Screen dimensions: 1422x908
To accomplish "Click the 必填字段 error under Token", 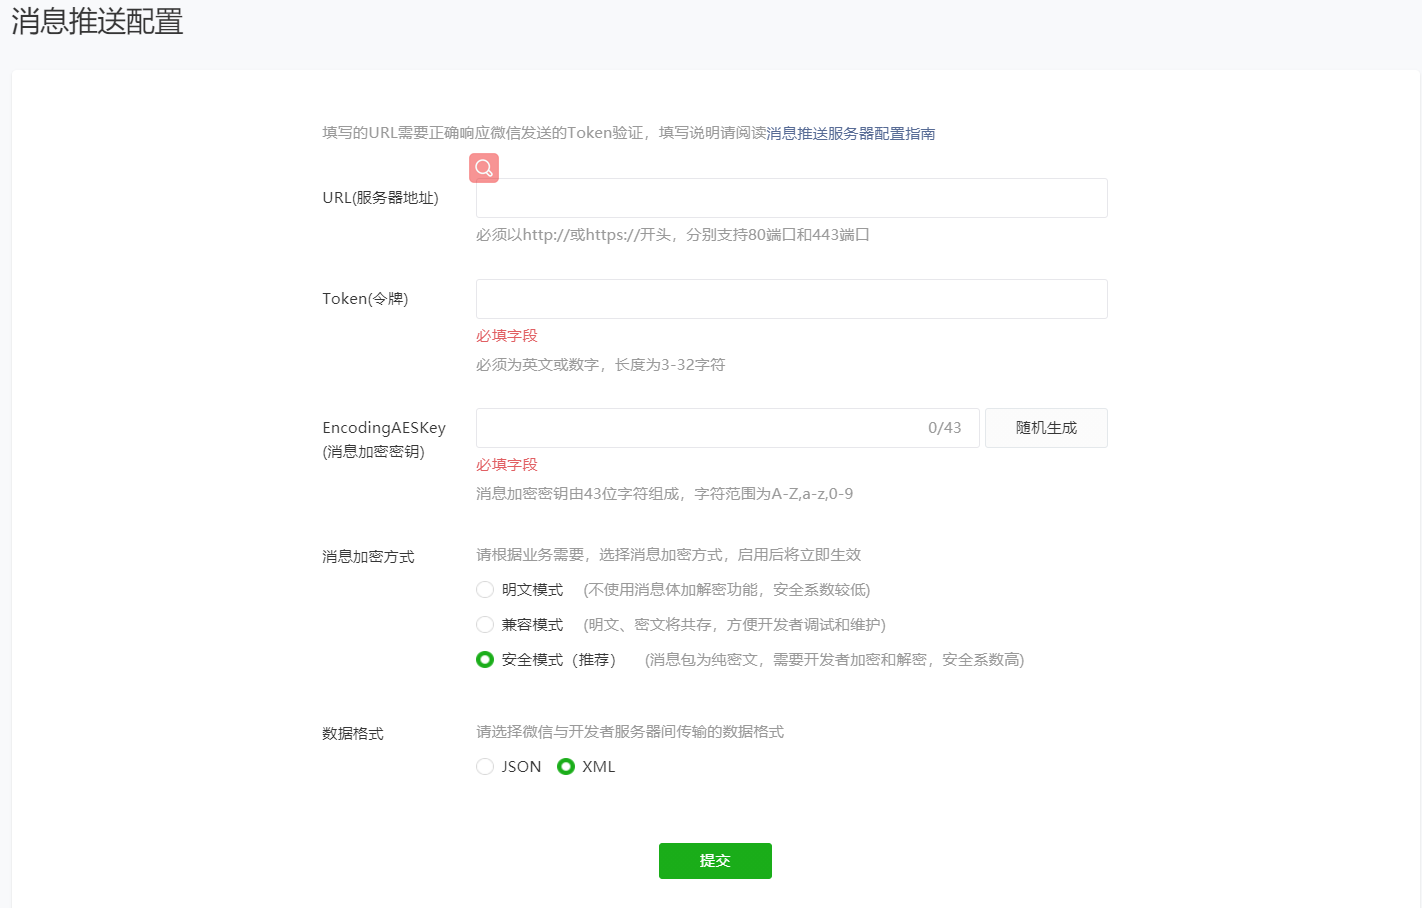I will 507,336.
